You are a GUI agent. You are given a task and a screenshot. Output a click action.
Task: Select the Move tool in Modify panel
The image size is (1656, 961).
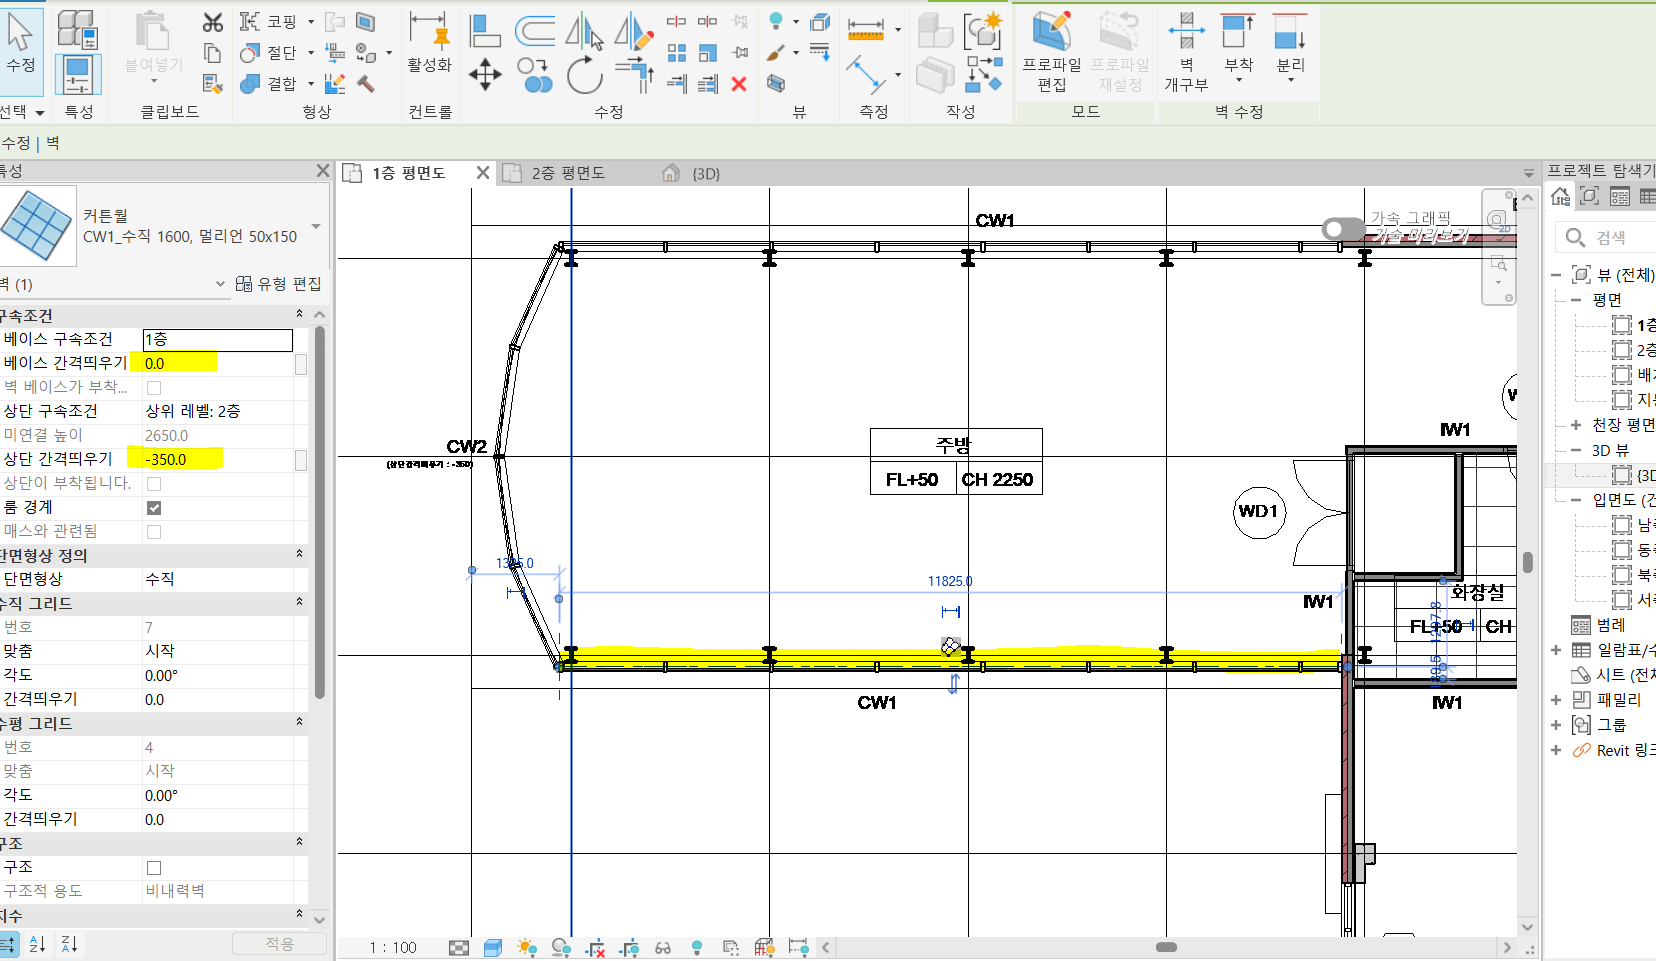(485, 75)
